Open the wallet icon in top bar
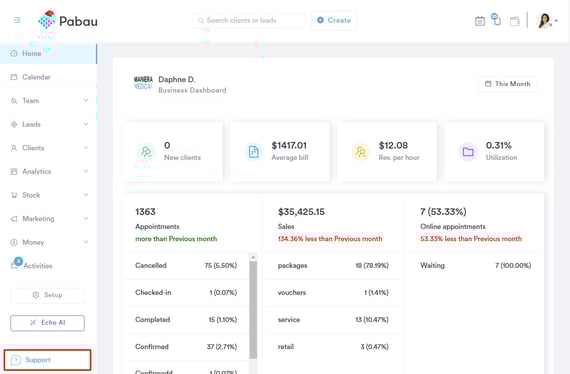The image size is (570, 374). click(515, 21)
